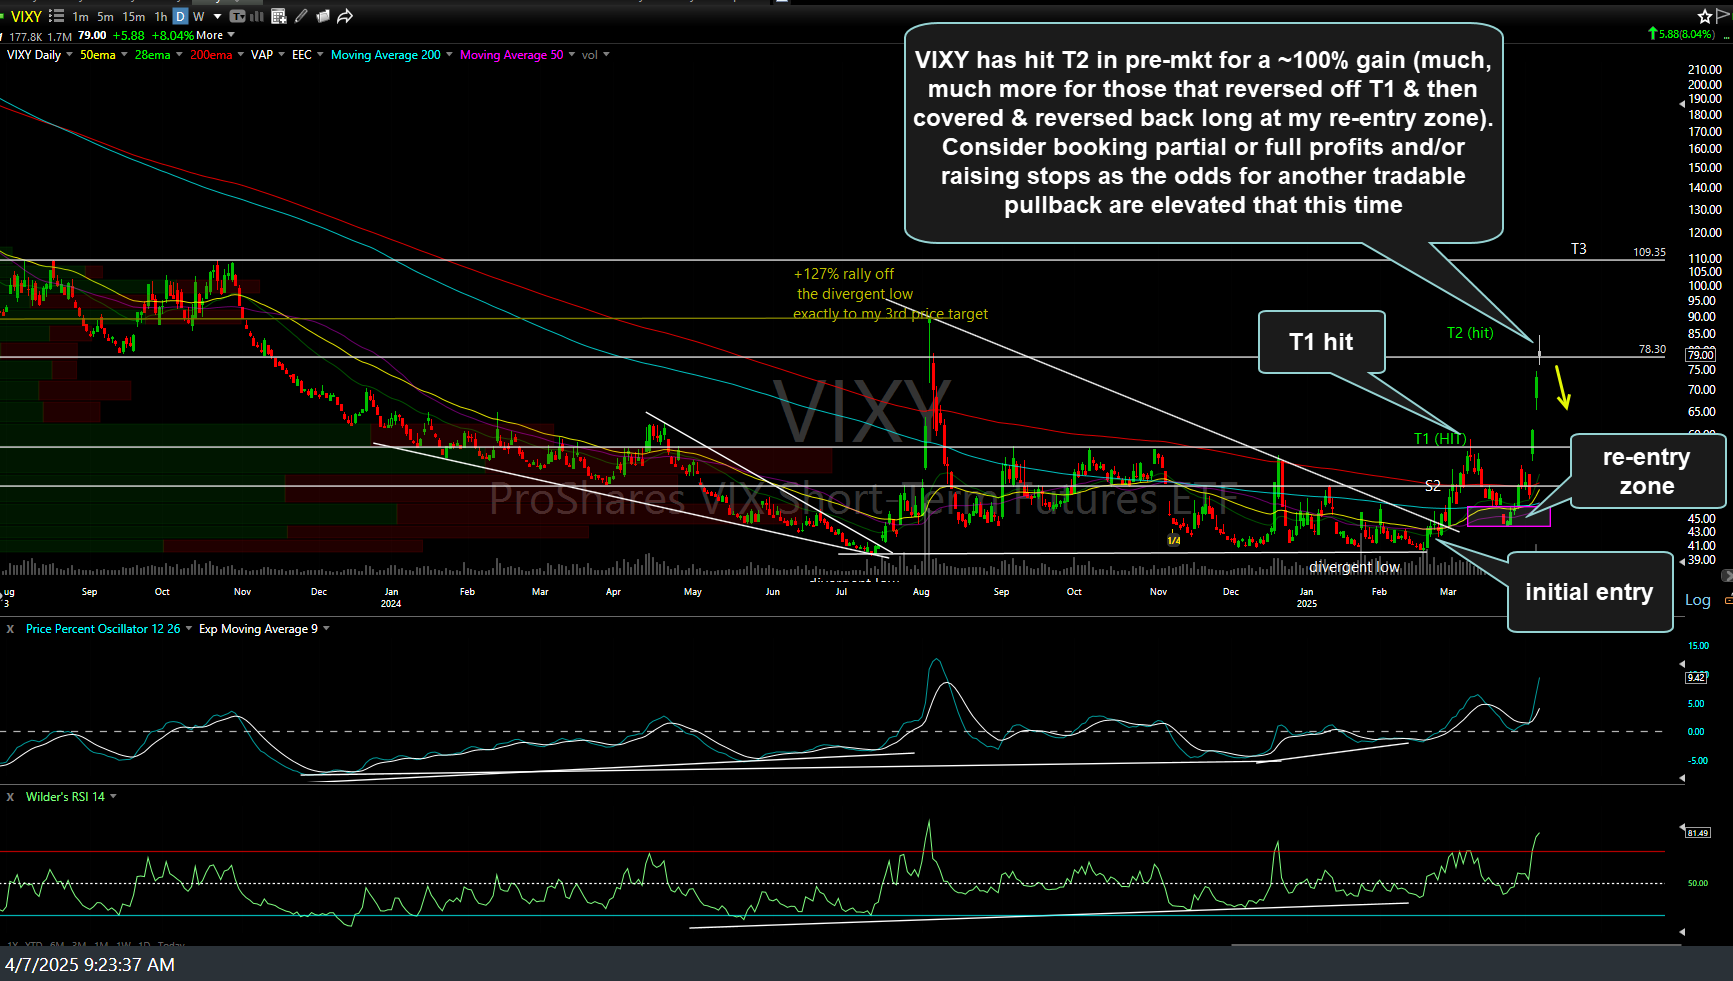
Task: Expand the 50ema indicator dropdown
Action: point(124,55)
